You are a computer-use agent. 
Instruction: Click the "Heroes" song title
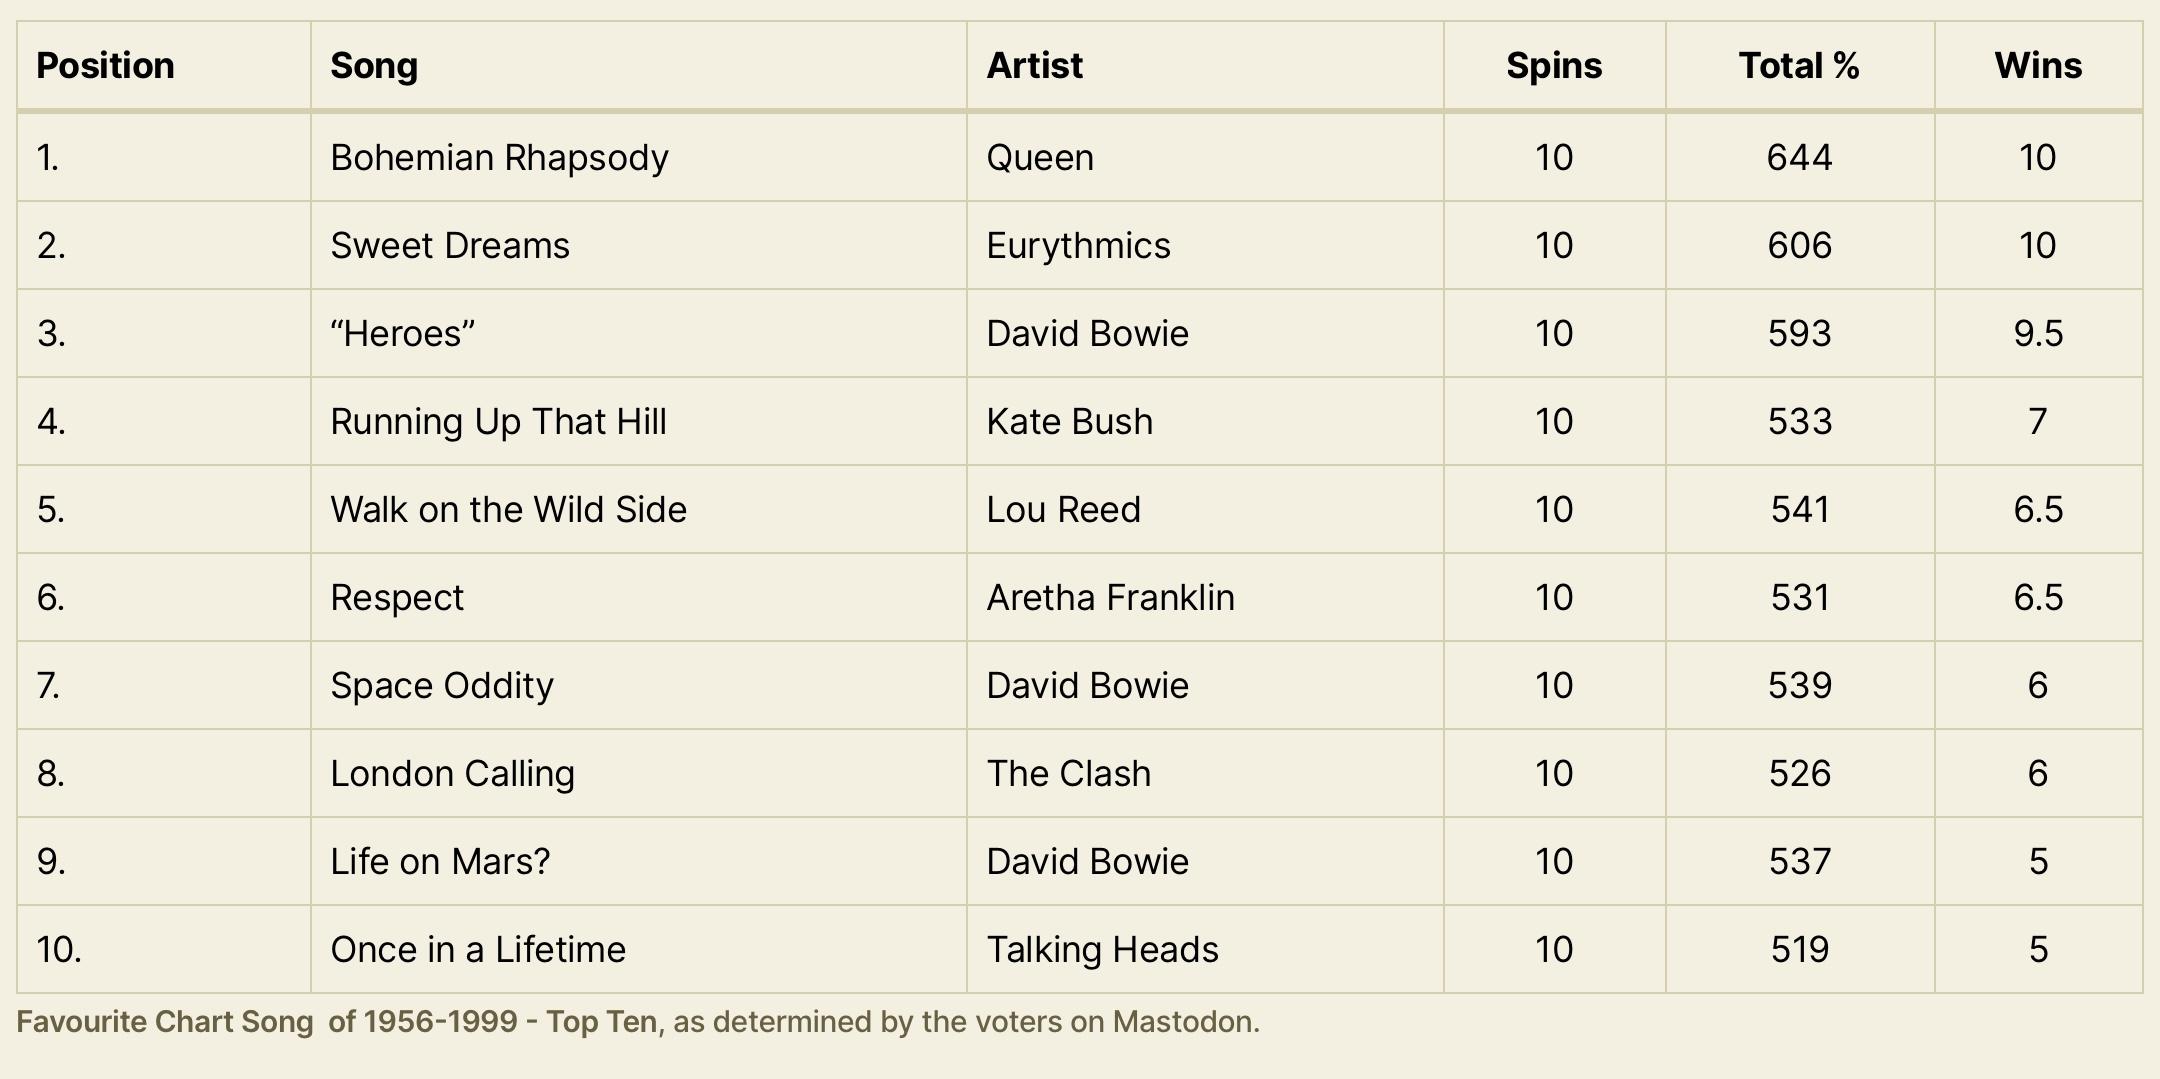(x=402, y=334)
